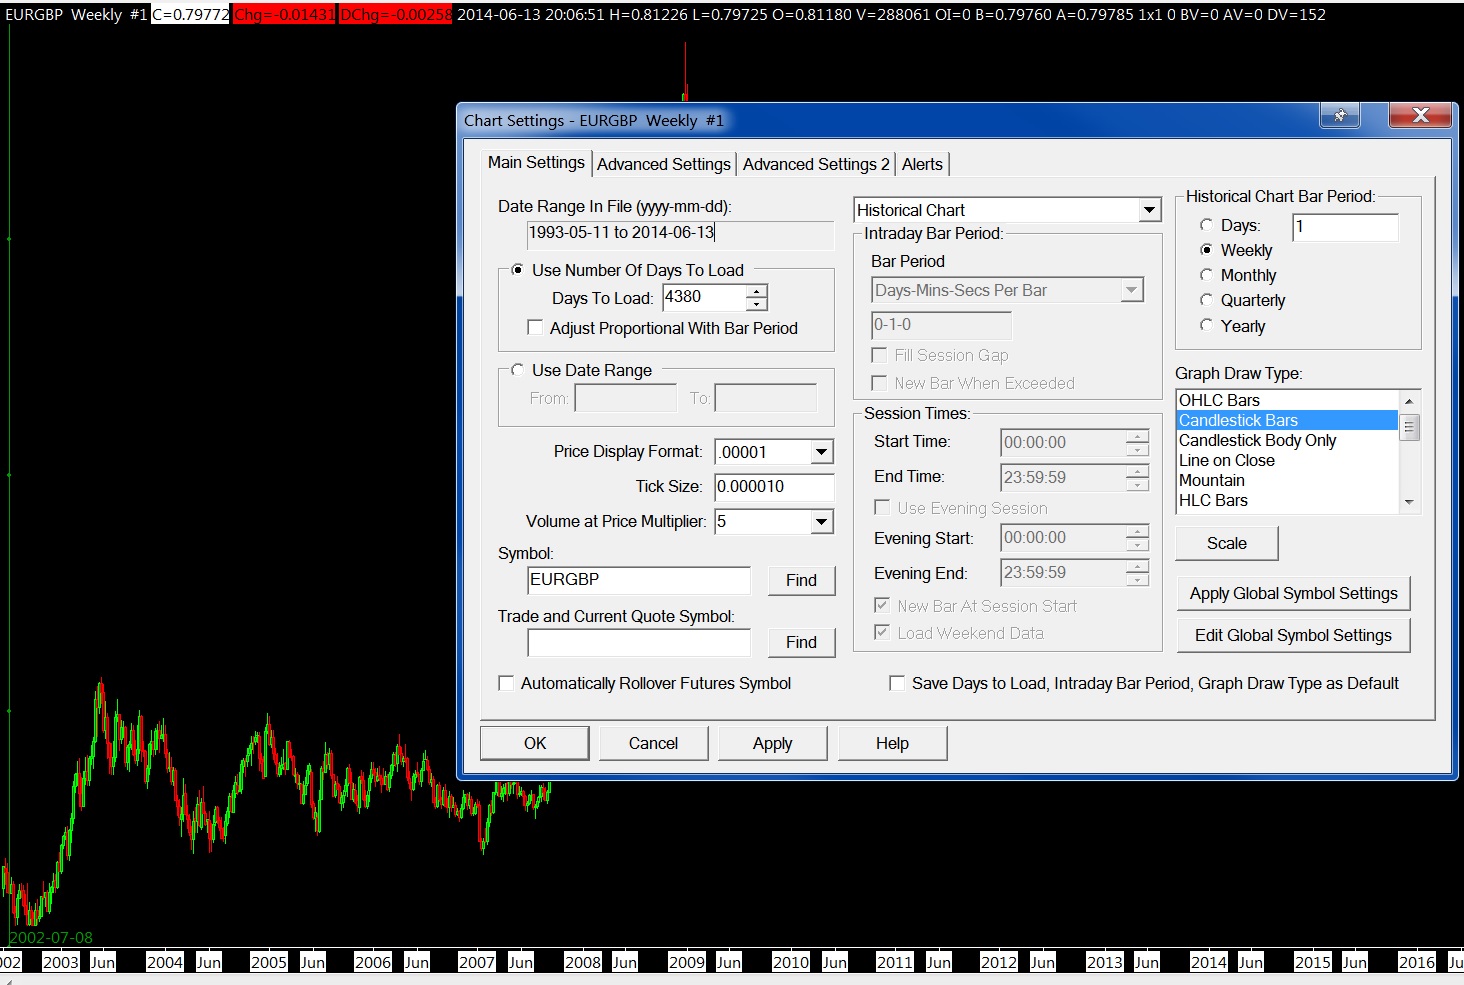1464x985 pixels.
Task: Click Edit Global Symbol Settings
Action: coord(1293,635)
